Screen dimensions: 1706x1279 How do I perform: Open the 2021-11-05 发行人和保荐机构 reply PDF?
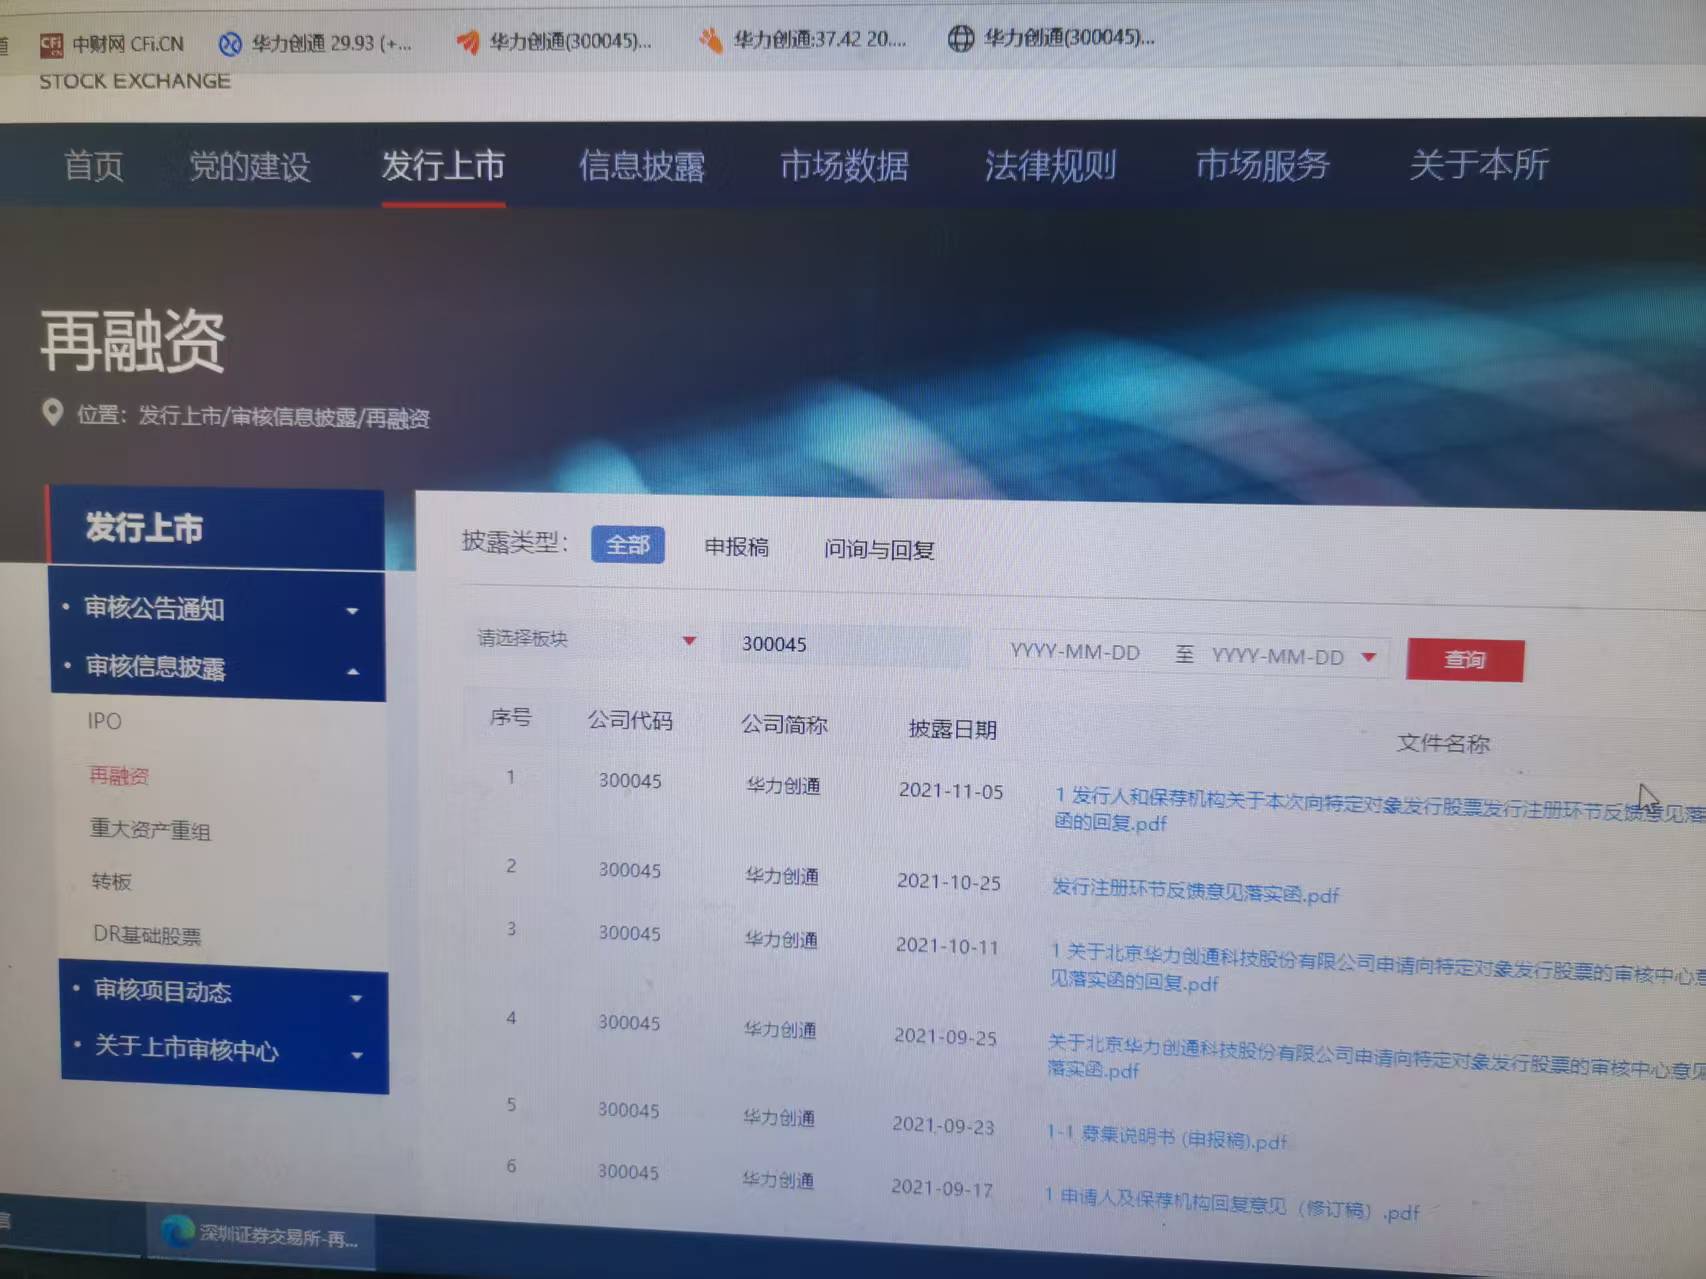(x=1379, y=810)
